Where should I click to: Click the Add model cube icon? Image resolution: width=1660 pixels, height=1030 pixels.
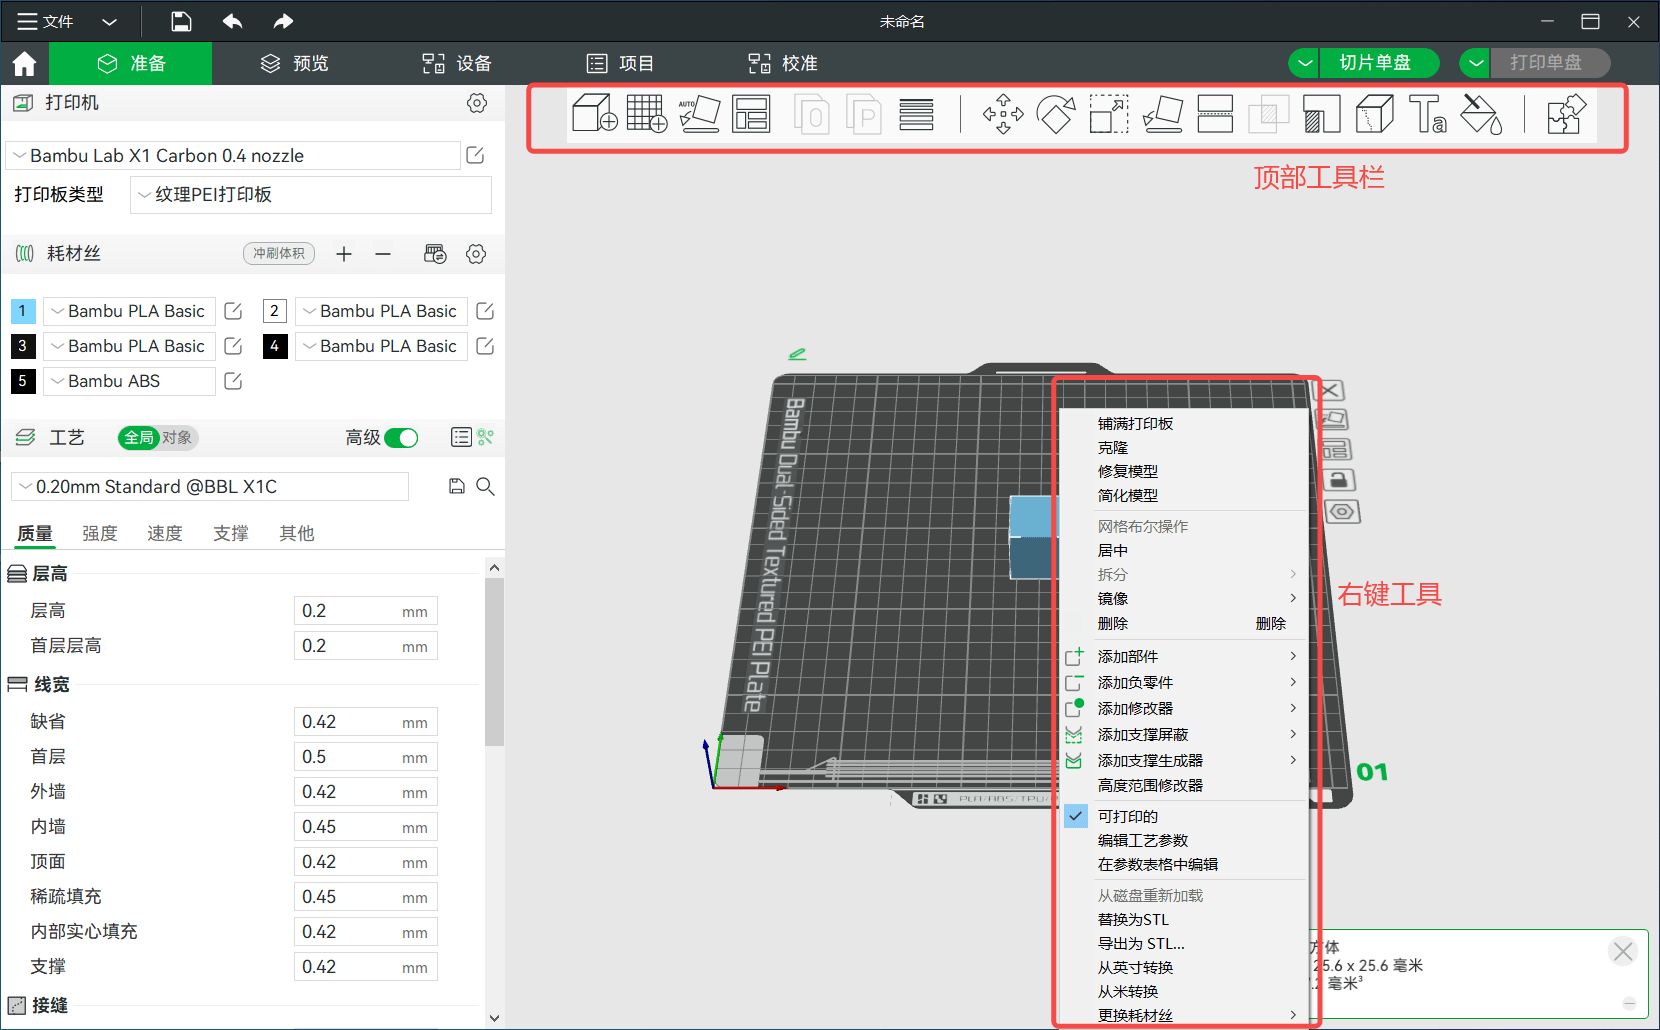(594, 114)
